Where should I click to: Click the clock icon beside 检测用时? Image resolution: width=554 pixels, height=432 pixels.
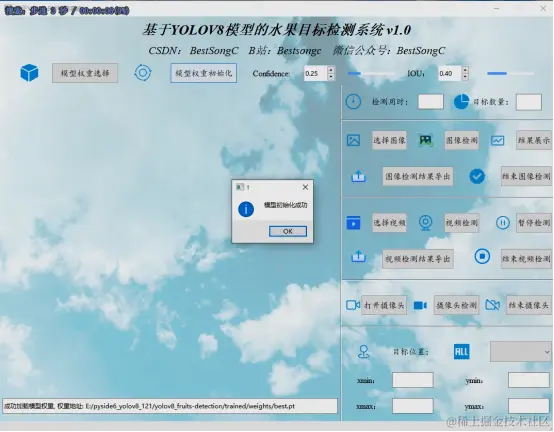(x=353, y=102)
